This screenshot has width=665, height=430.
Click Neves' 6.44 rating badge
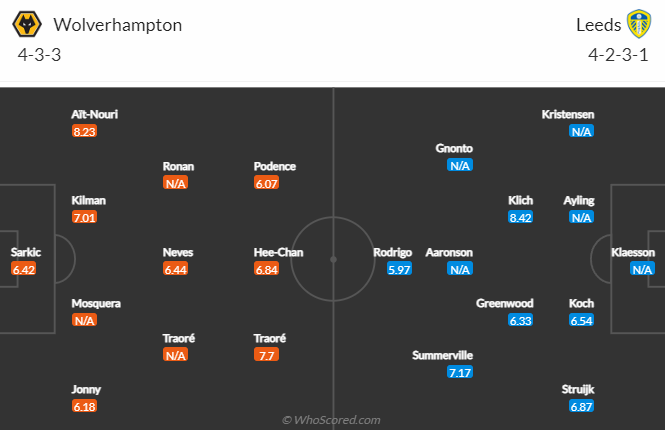click(175, 269)
